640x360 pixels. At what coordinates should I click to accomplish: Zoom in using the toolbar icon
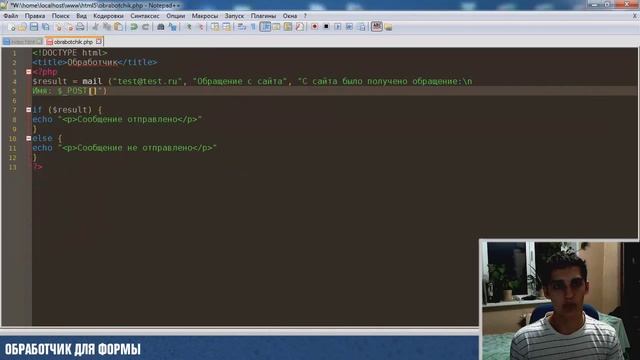coord(189,27)
